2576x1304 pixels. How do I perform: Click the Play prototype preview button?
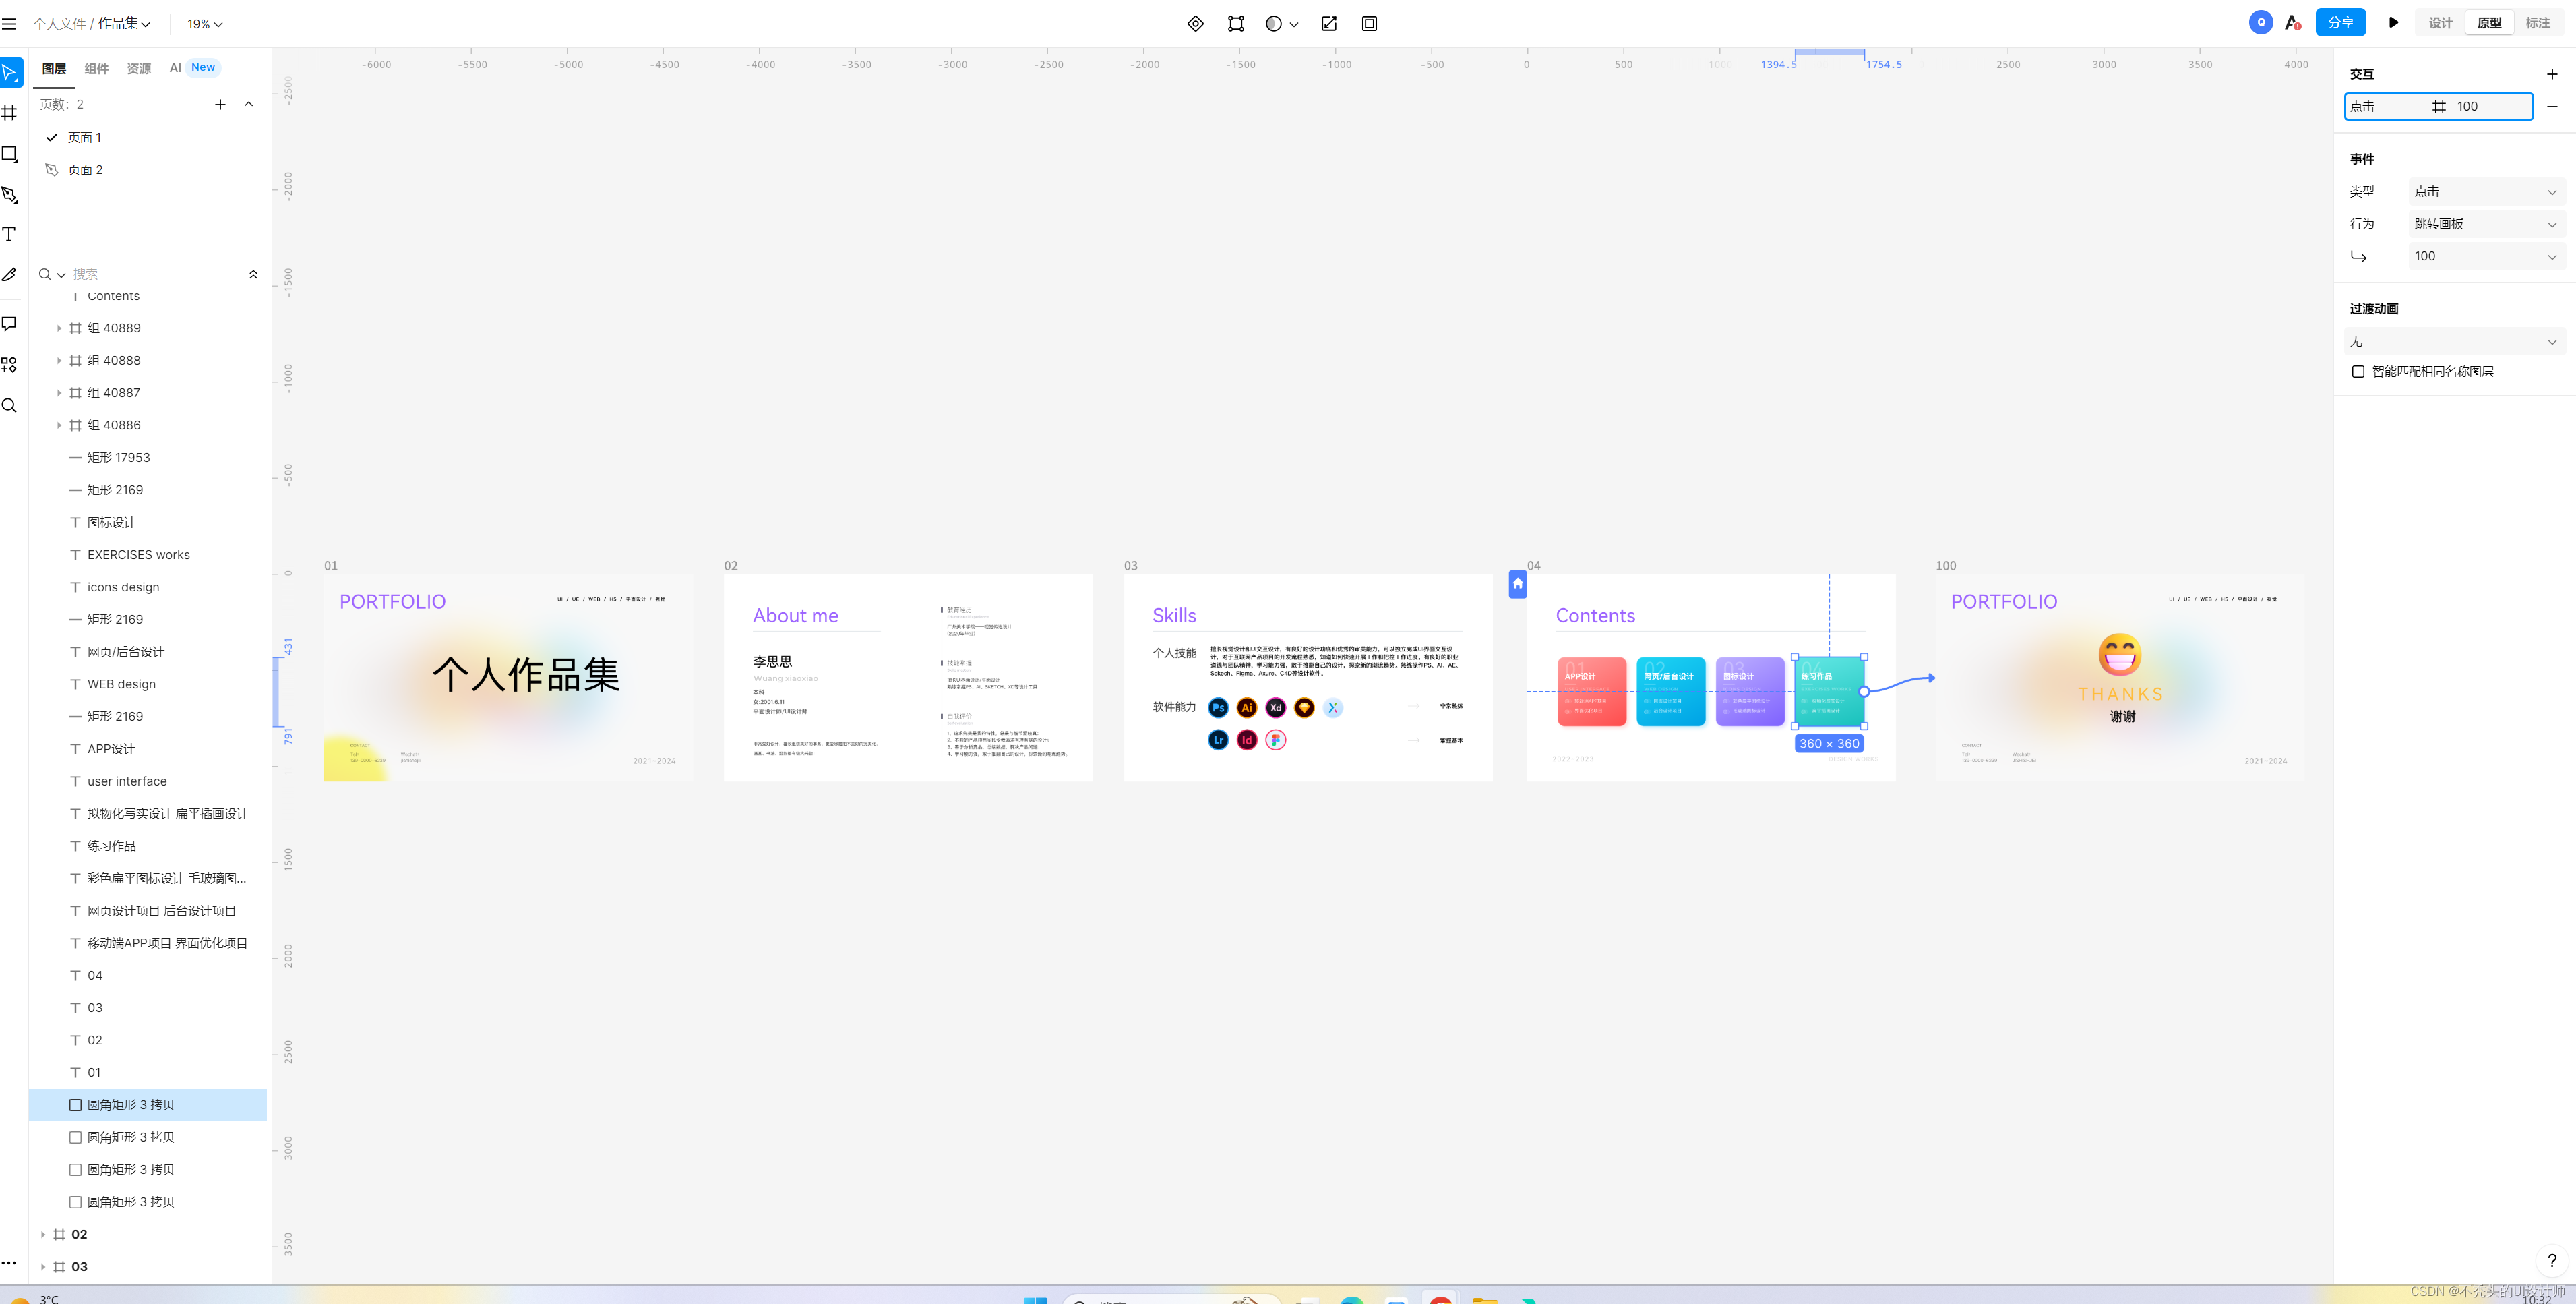[2393, 23]
